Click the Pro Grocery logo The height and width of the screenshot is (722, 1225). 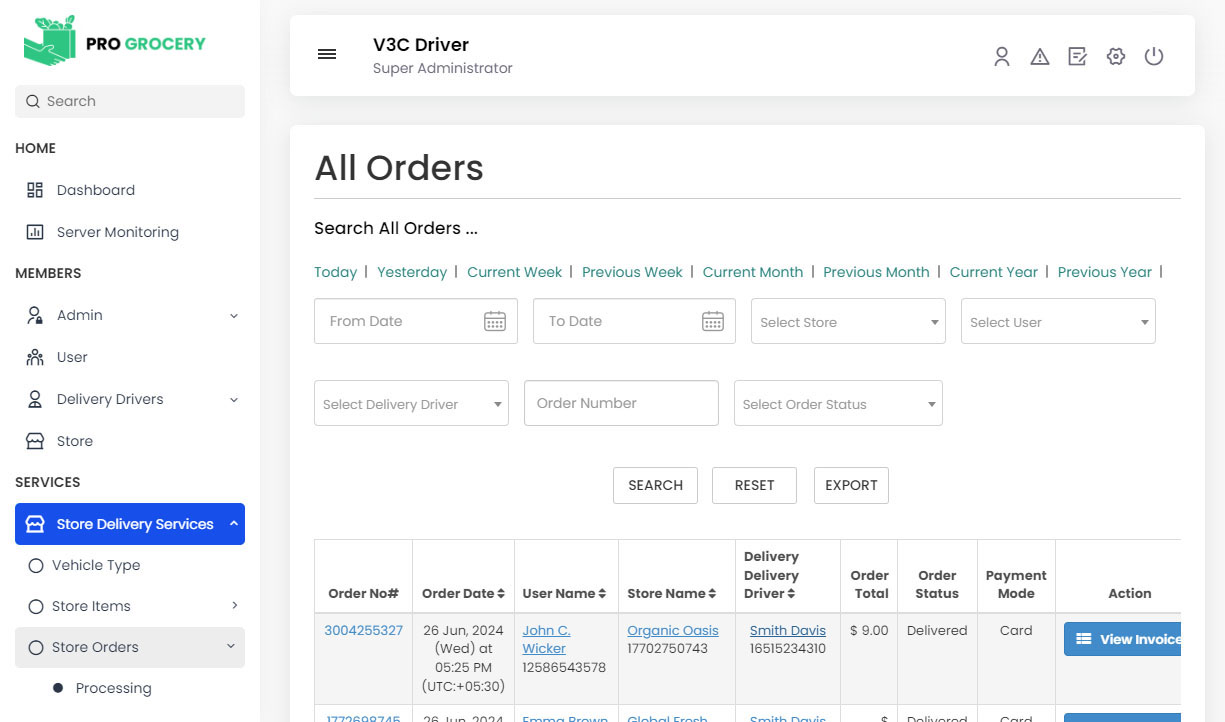point(115,42)
